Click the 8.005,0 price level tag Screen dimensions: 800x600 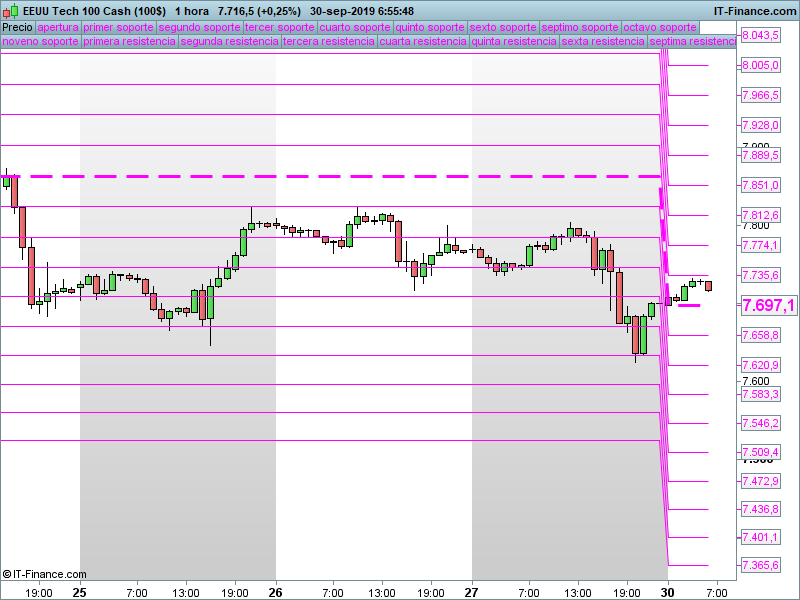pos(760,65)
